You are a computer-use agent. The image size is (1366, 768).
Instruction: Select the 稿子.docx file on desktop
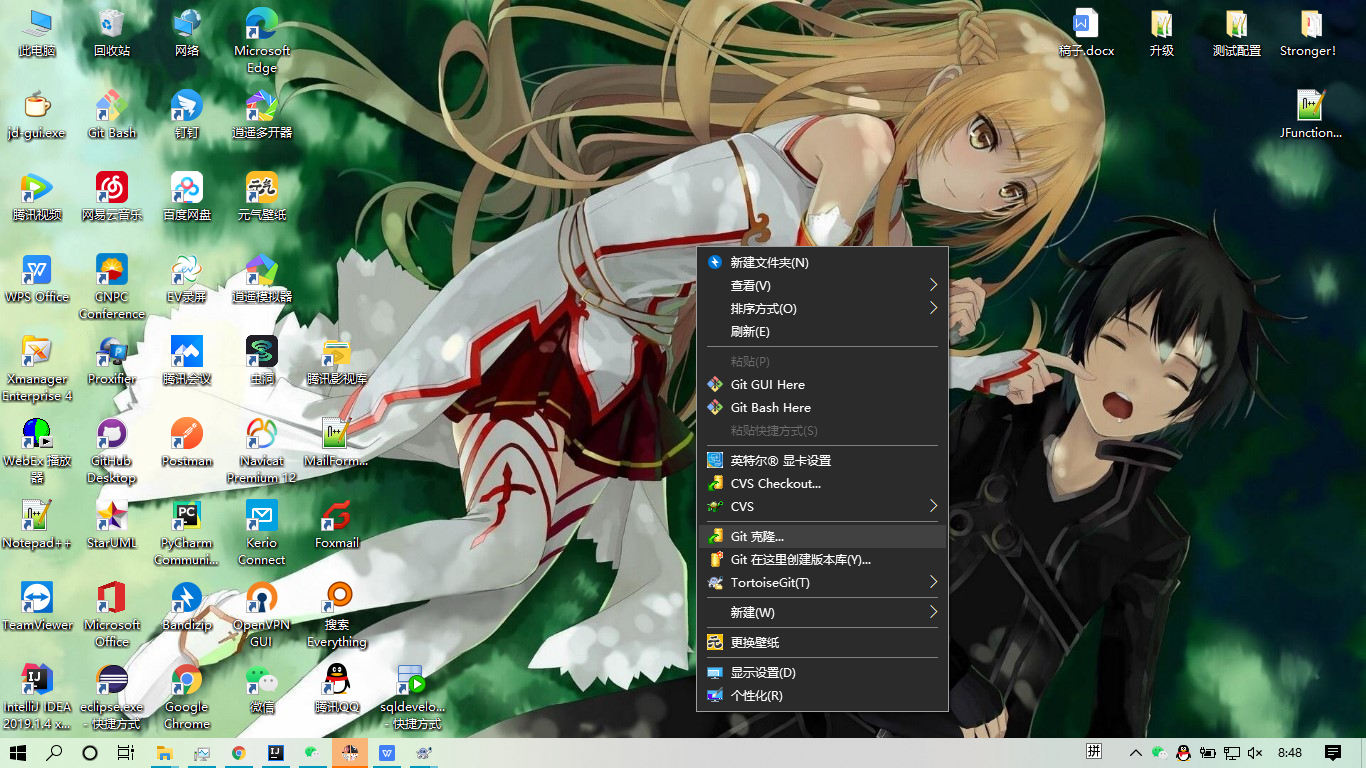[1086, 32]
